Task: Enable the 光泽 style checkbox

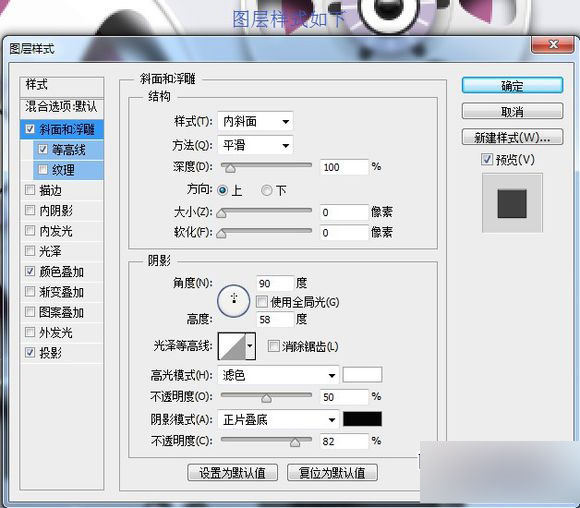Action: click(30, 251)
